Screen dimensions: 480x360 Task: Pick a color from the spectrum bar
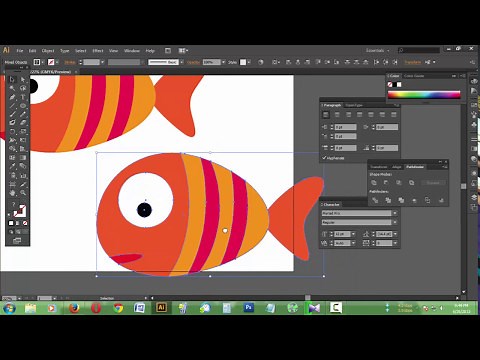pyautogui.click(x=424, y=95)
